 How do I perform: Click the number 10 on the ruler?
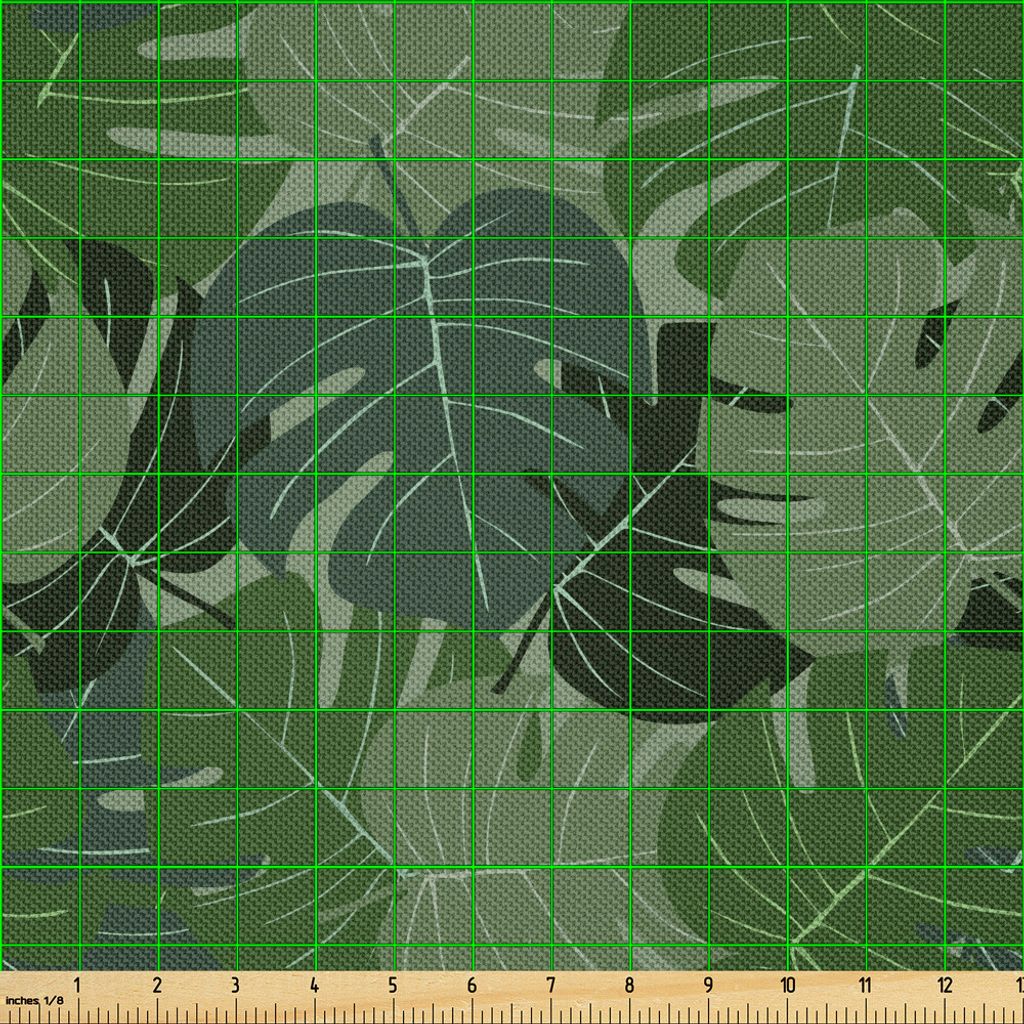(787, 987)
